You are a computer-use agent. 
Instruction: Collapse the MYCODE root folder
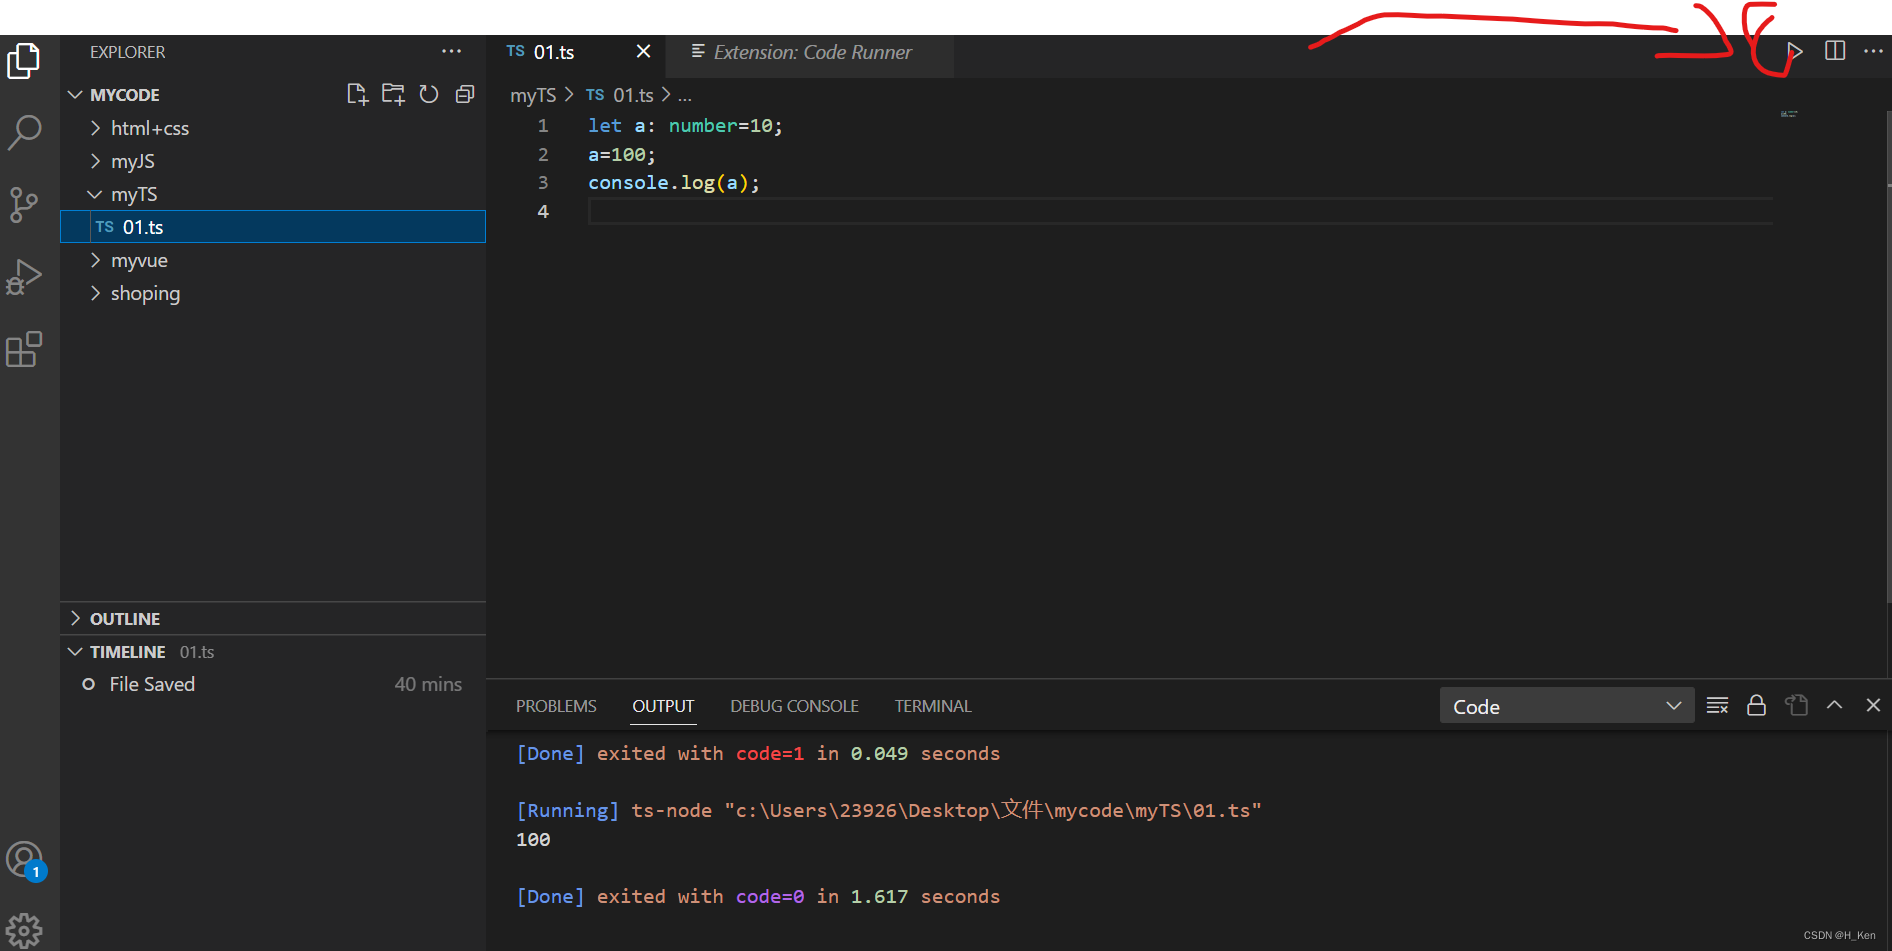click(273, 95)
